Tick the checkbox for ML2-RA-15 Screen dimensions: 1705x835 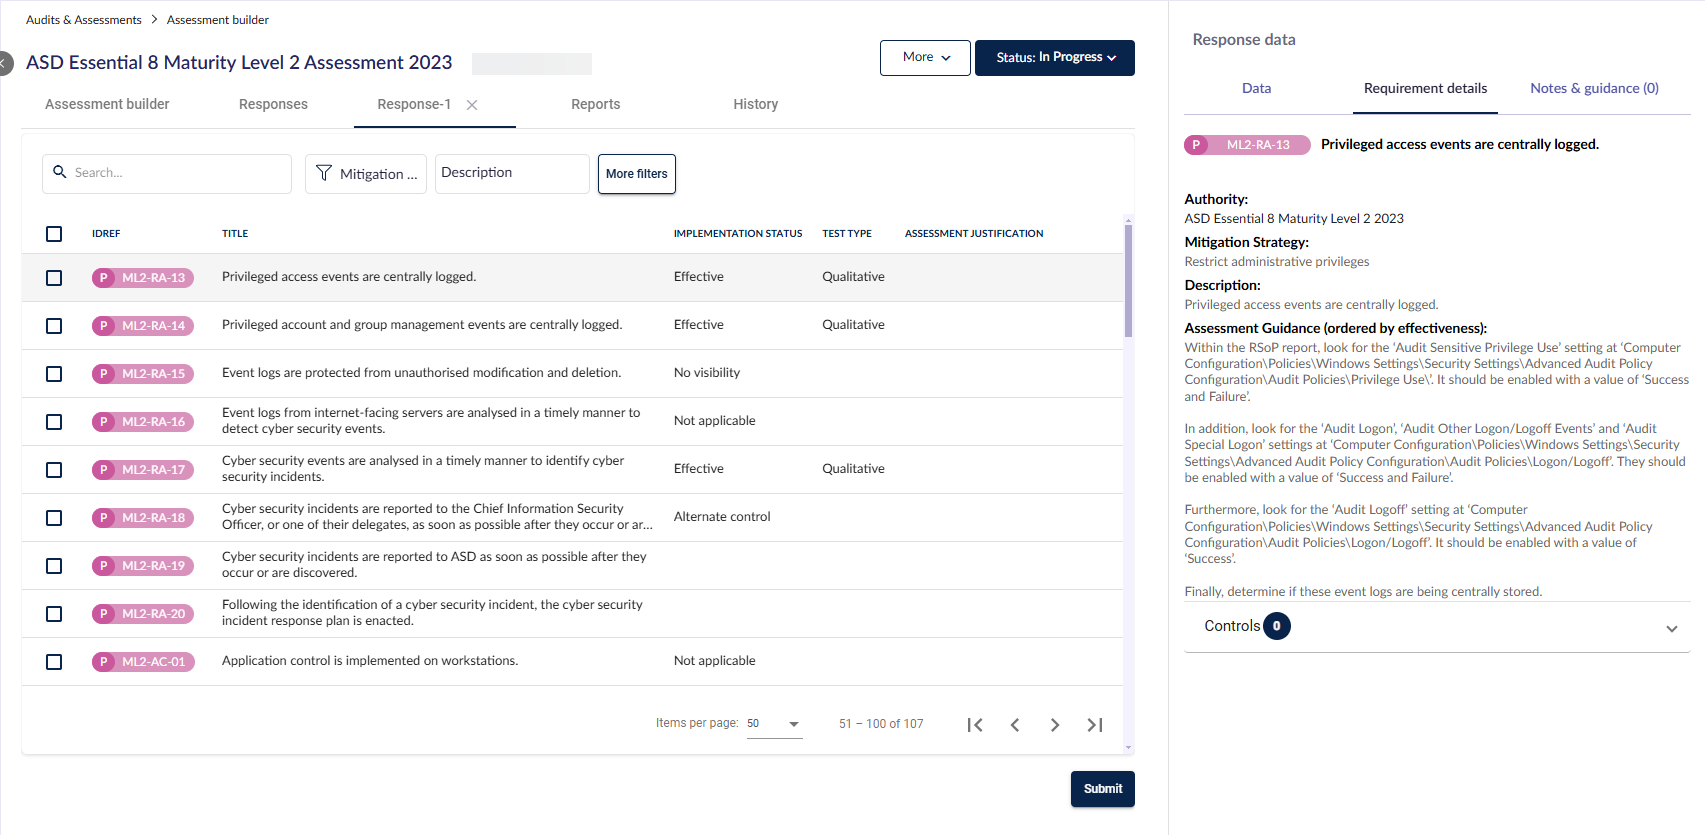tap(54, 374)
